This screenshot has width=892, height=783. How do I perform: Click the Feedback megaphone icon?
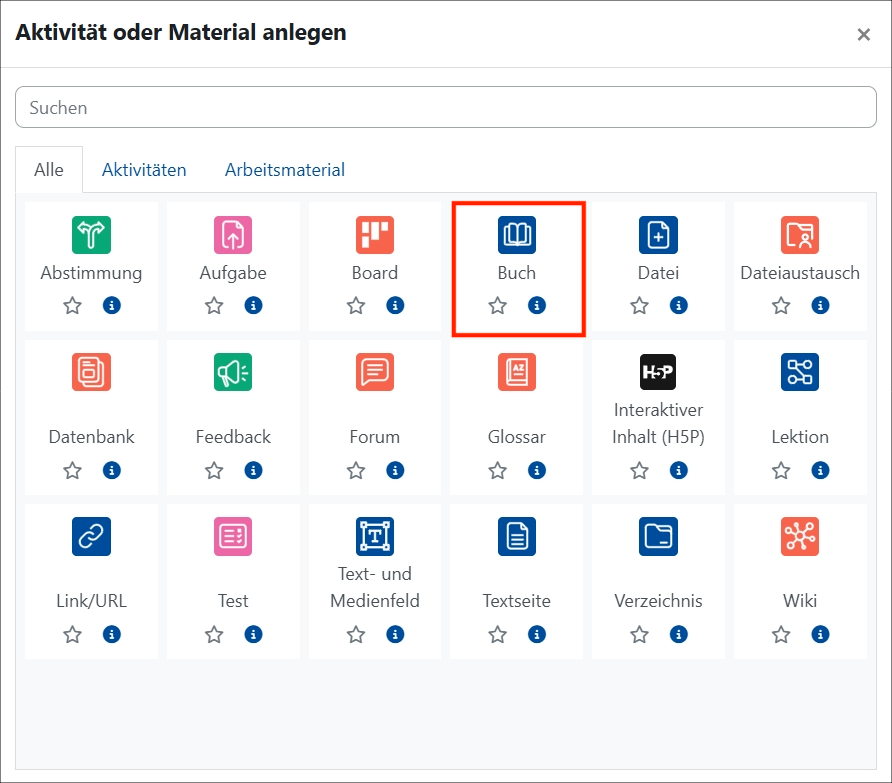pyautogui.click(x=233, y=371)
